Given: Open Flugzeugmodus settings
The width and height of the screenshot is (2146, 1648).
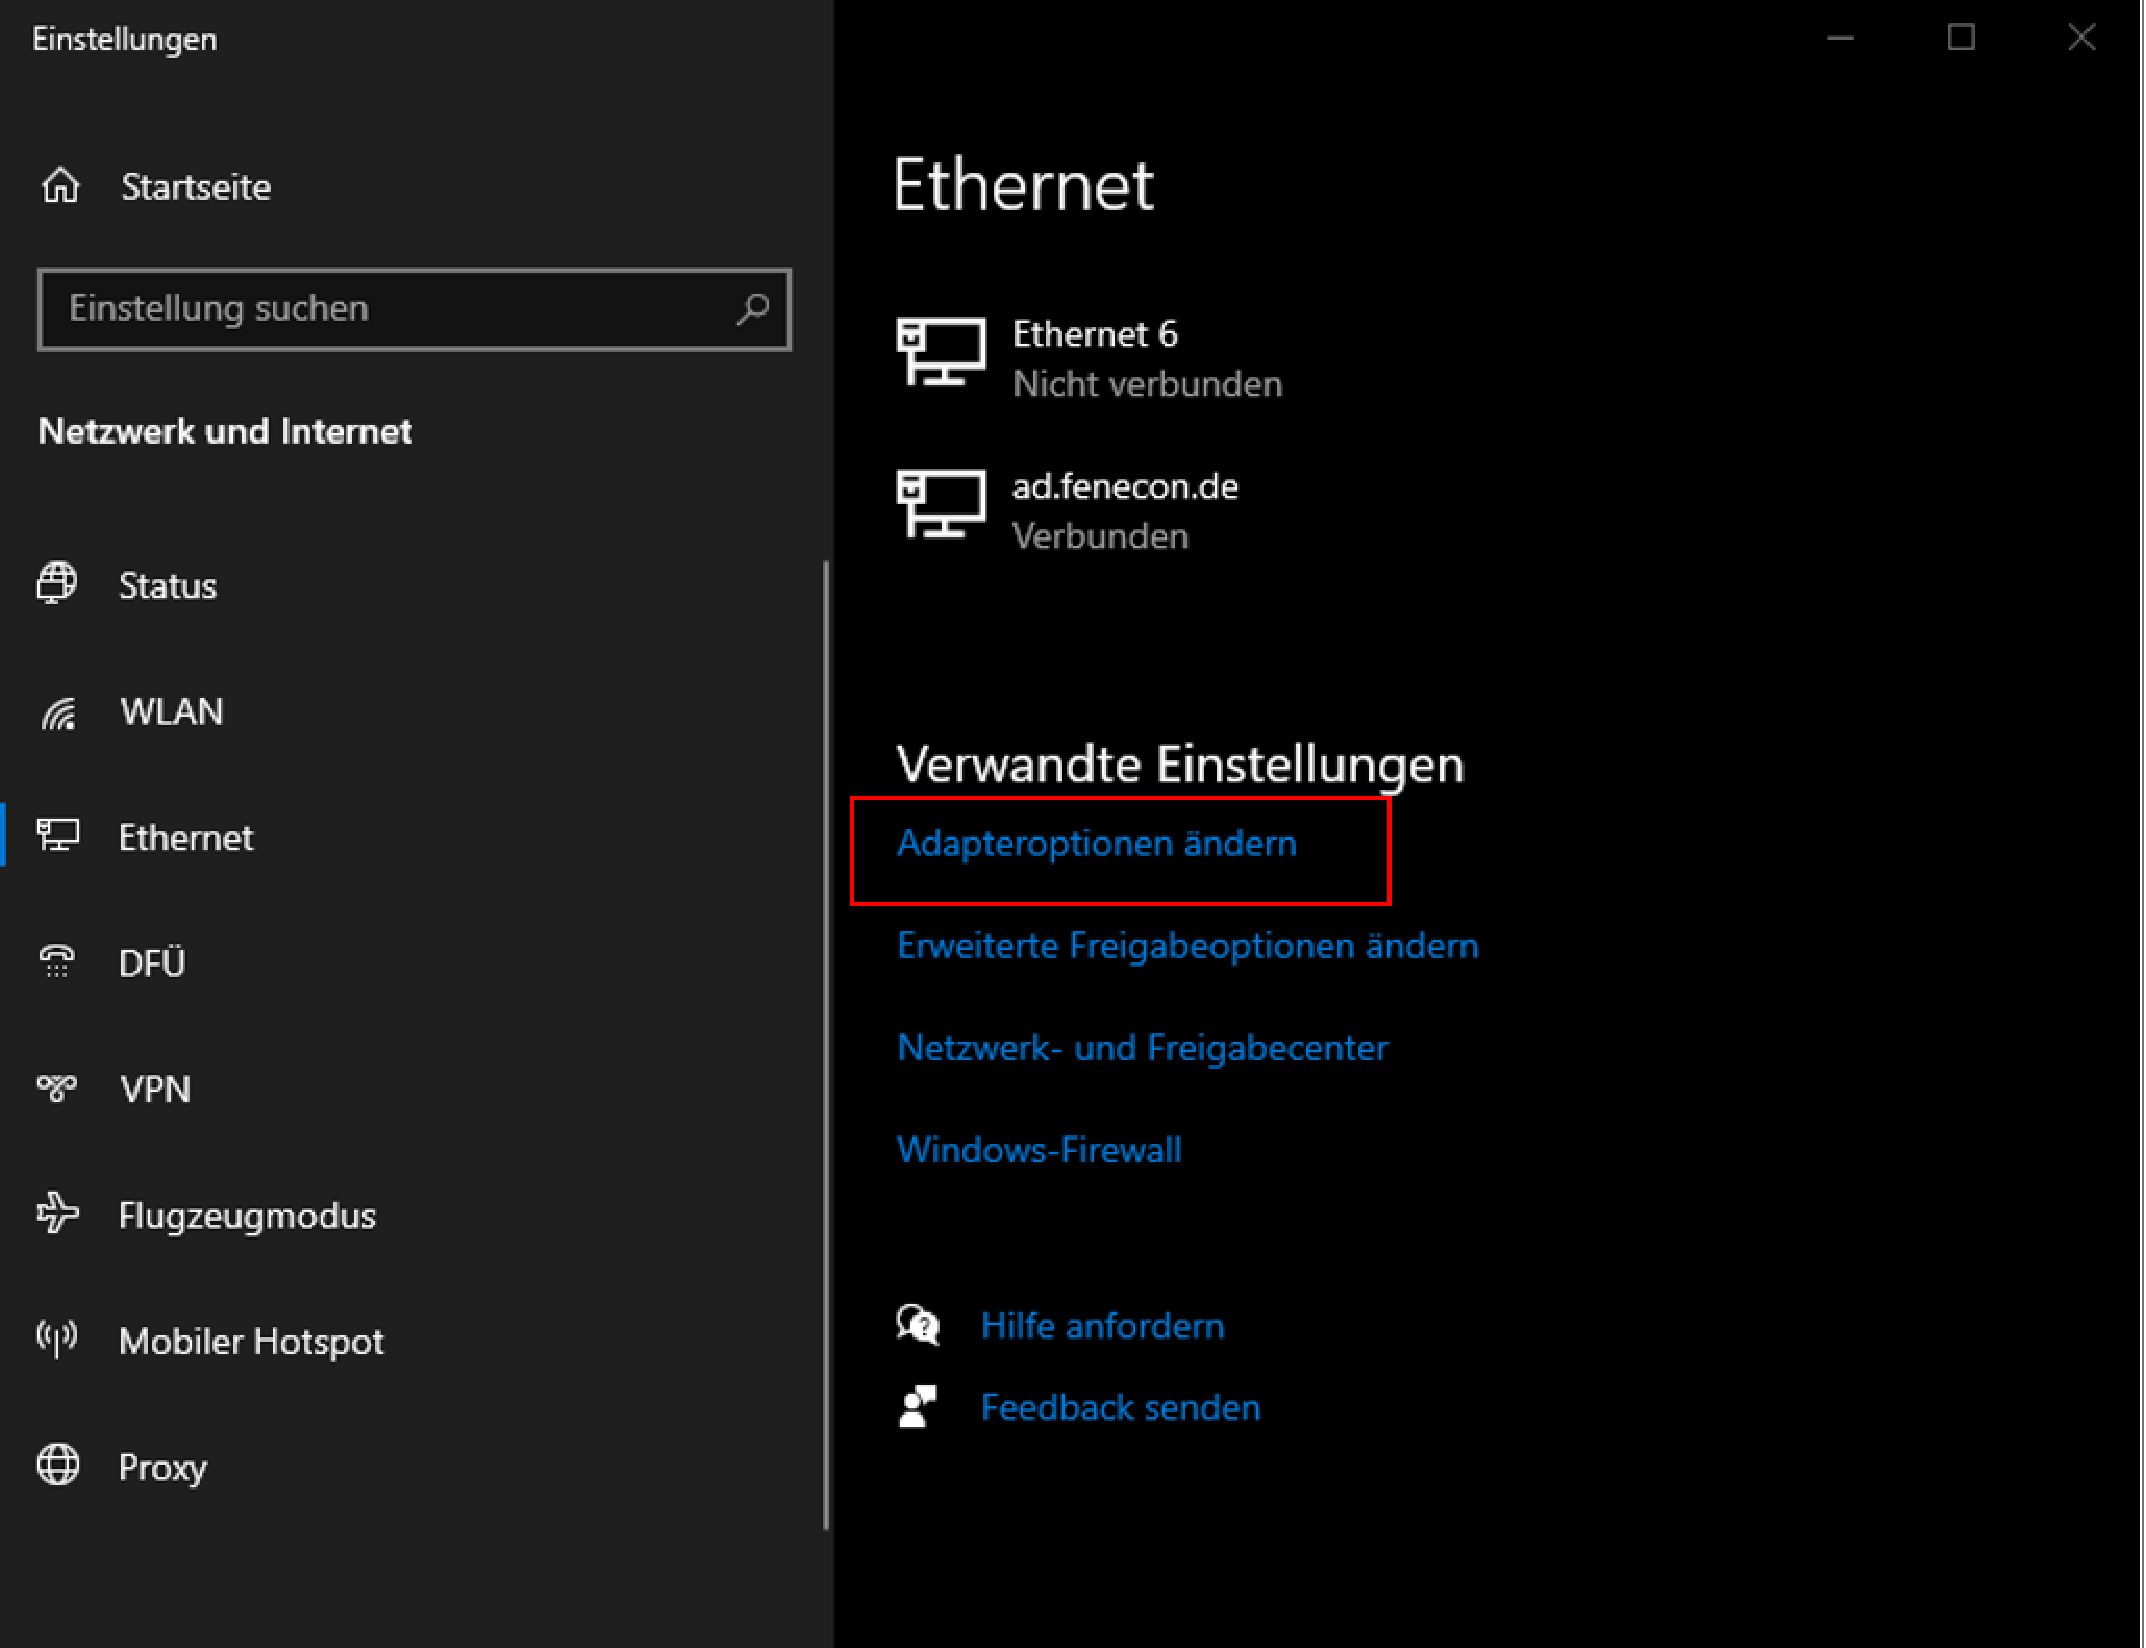Looking at the screenshot, I should (x=248, y=1216).
